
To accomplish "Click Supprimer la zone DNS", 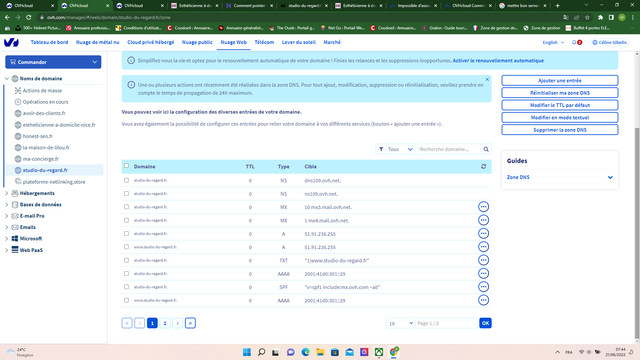I will pyautogui.click(x=560, y=130).
